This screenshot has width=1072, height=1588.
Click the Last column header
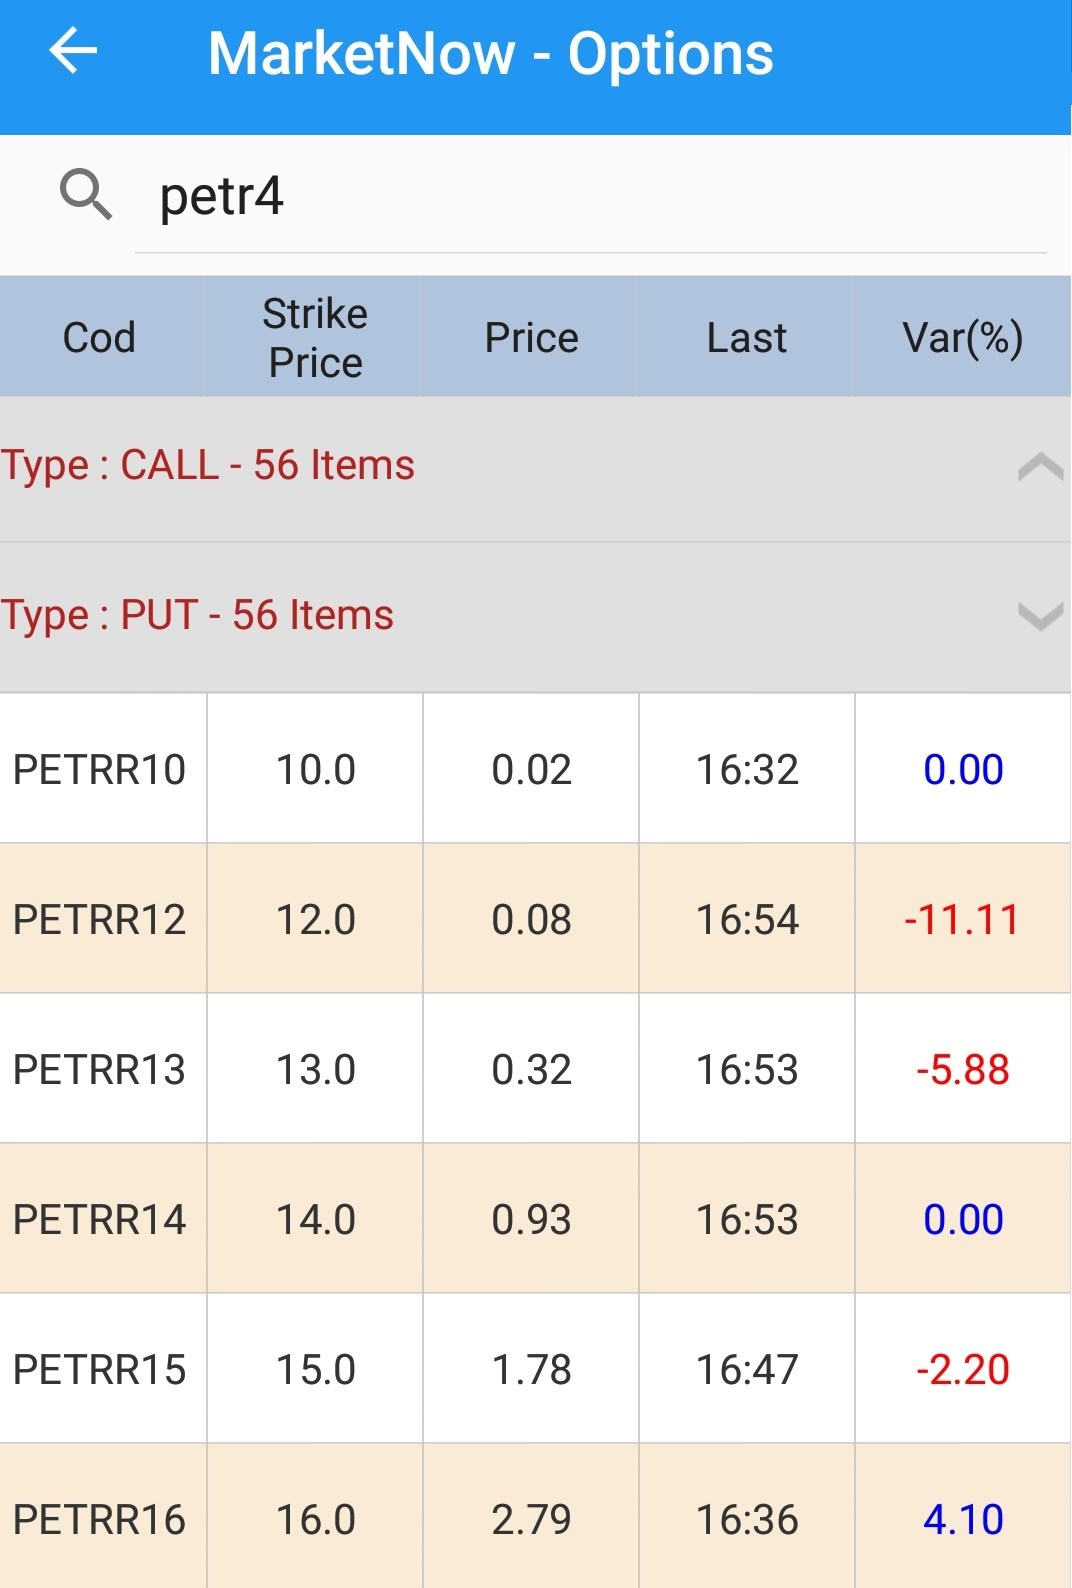[x=747, y=338]
